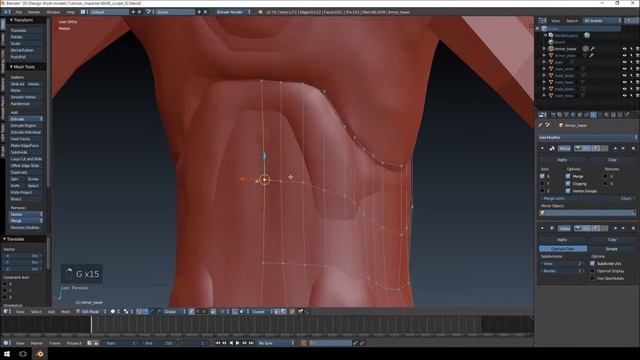Click the Subsurf modifier type icon
Viewport: 640px width, 360px height.
tap(552, 228)
